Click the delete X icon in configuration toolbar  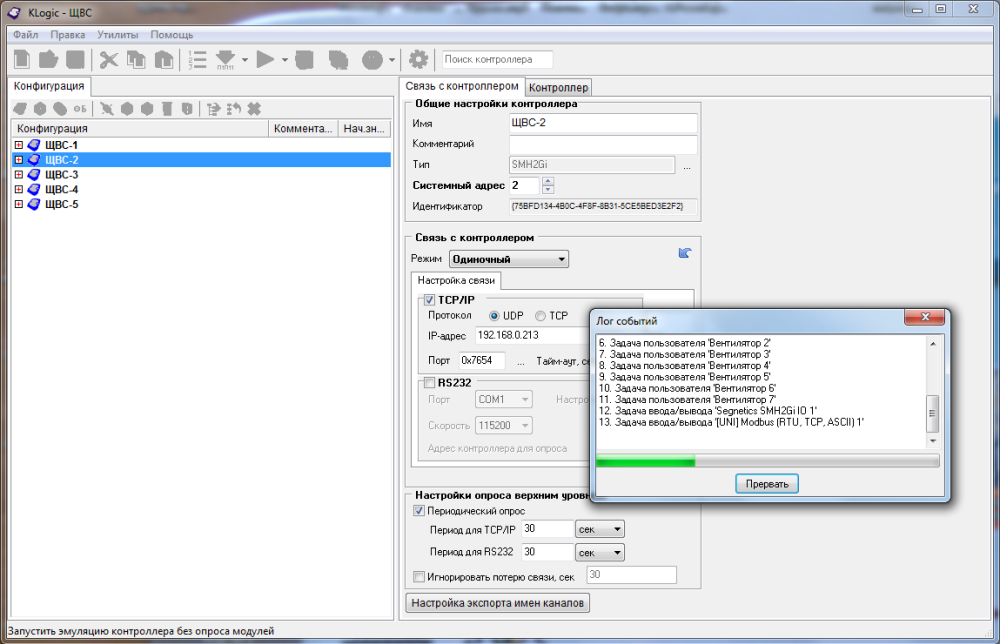point(254,109)
